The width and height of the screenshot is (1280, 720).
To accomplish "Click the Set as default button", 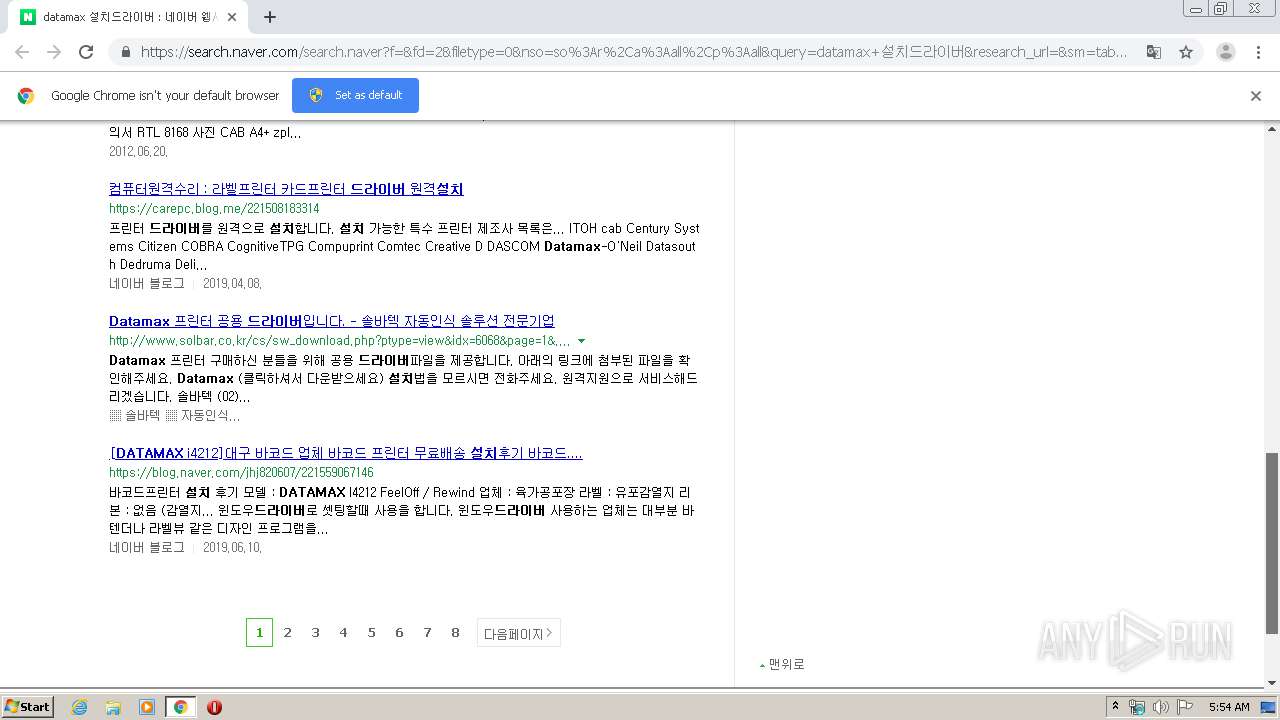I will 355,95.
